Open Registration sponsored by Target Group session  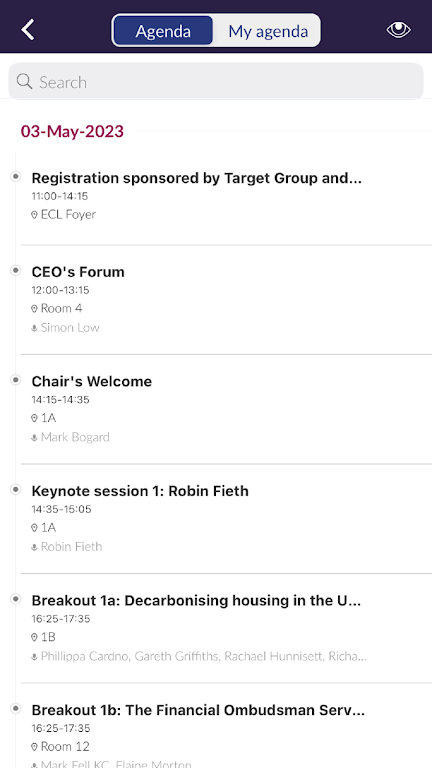tap(226, 197)
